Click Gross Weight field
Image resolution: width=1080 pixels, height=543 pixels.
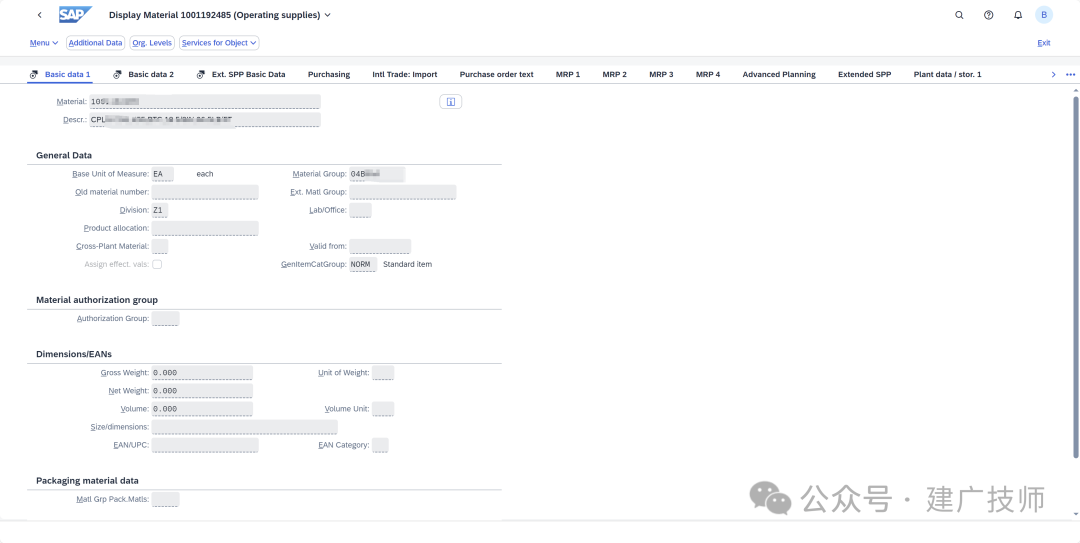(202, 373)
